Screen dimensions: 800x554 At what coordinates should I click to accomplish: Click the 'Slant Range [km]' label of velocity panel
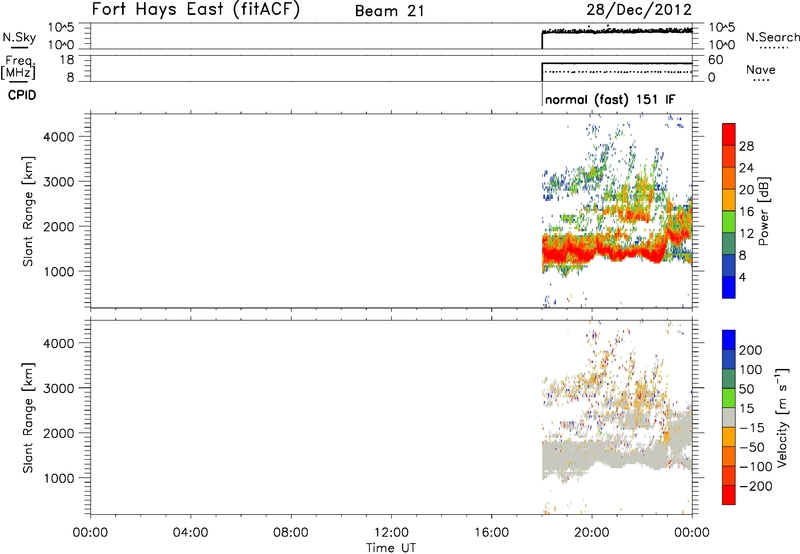click(28, 418)
